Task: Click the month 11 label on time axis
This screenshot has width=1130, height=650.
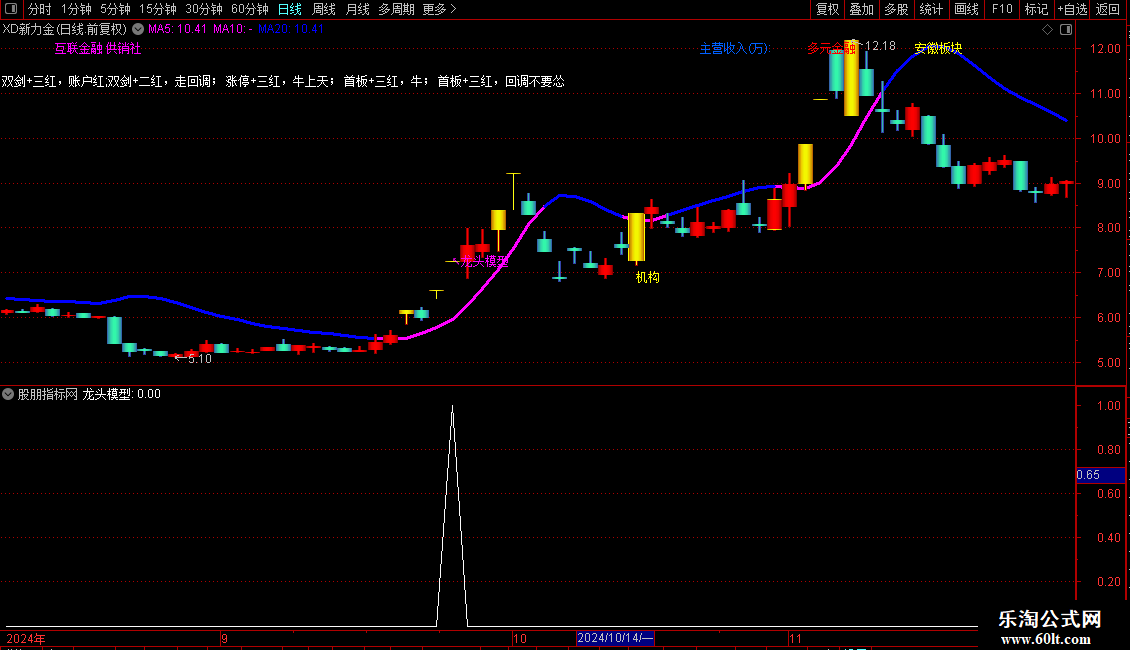Action: point(795,638)
